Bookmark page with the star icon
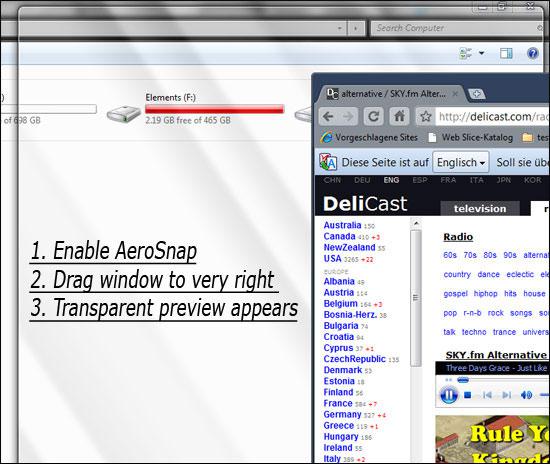 click(x=425, y=116)
